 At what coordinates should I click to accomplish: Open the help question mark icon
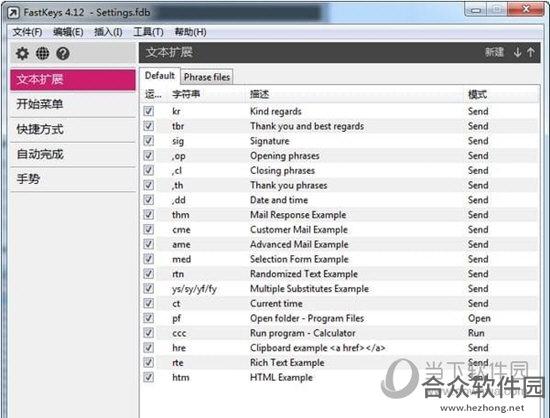[63, 53]
